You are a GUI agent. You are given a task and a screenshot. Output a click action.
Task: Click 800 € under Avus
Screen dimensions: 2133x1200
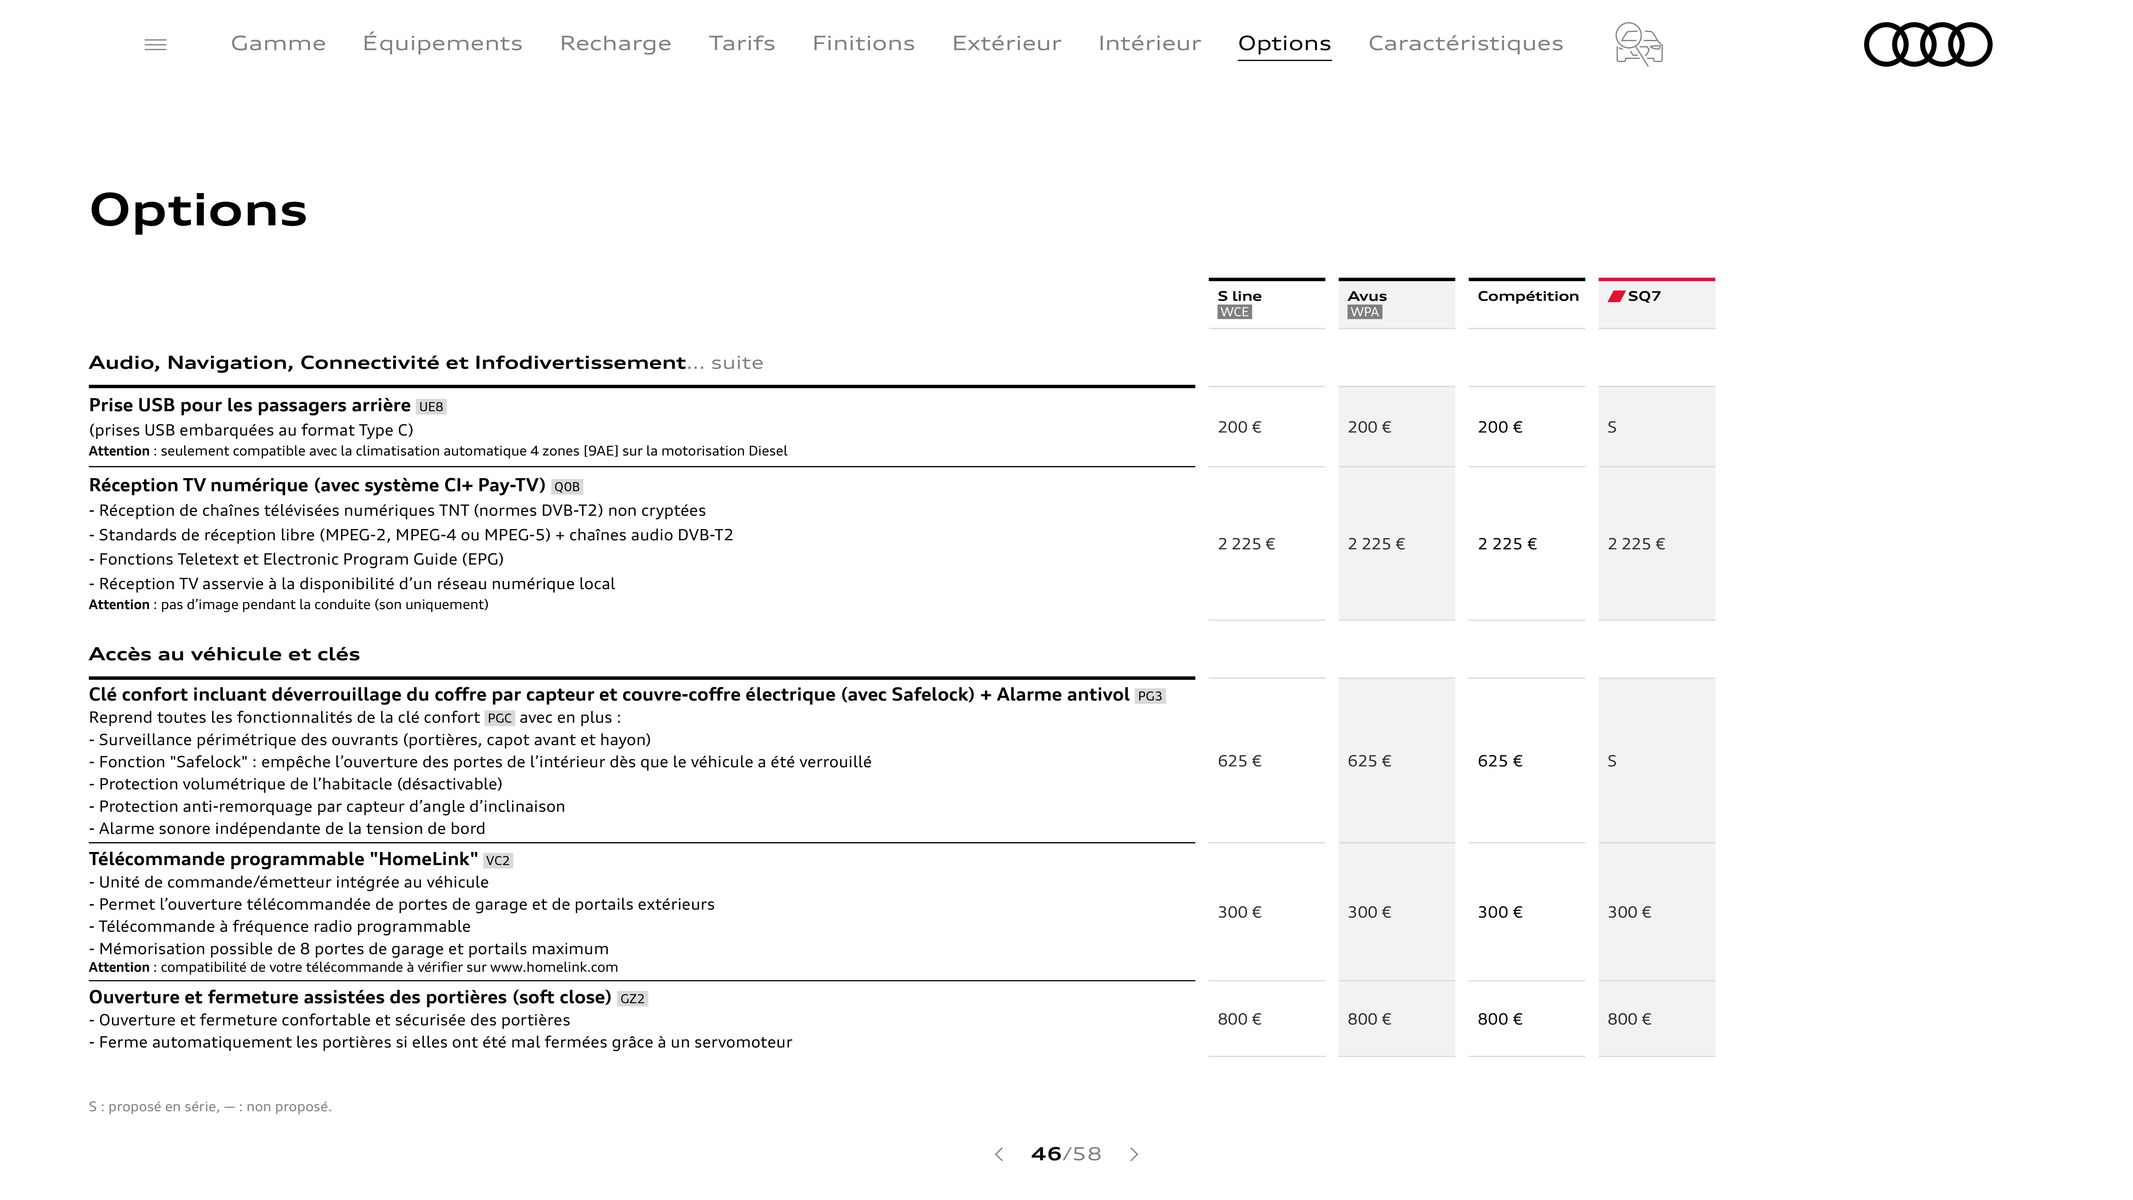pos(1369,1019)
